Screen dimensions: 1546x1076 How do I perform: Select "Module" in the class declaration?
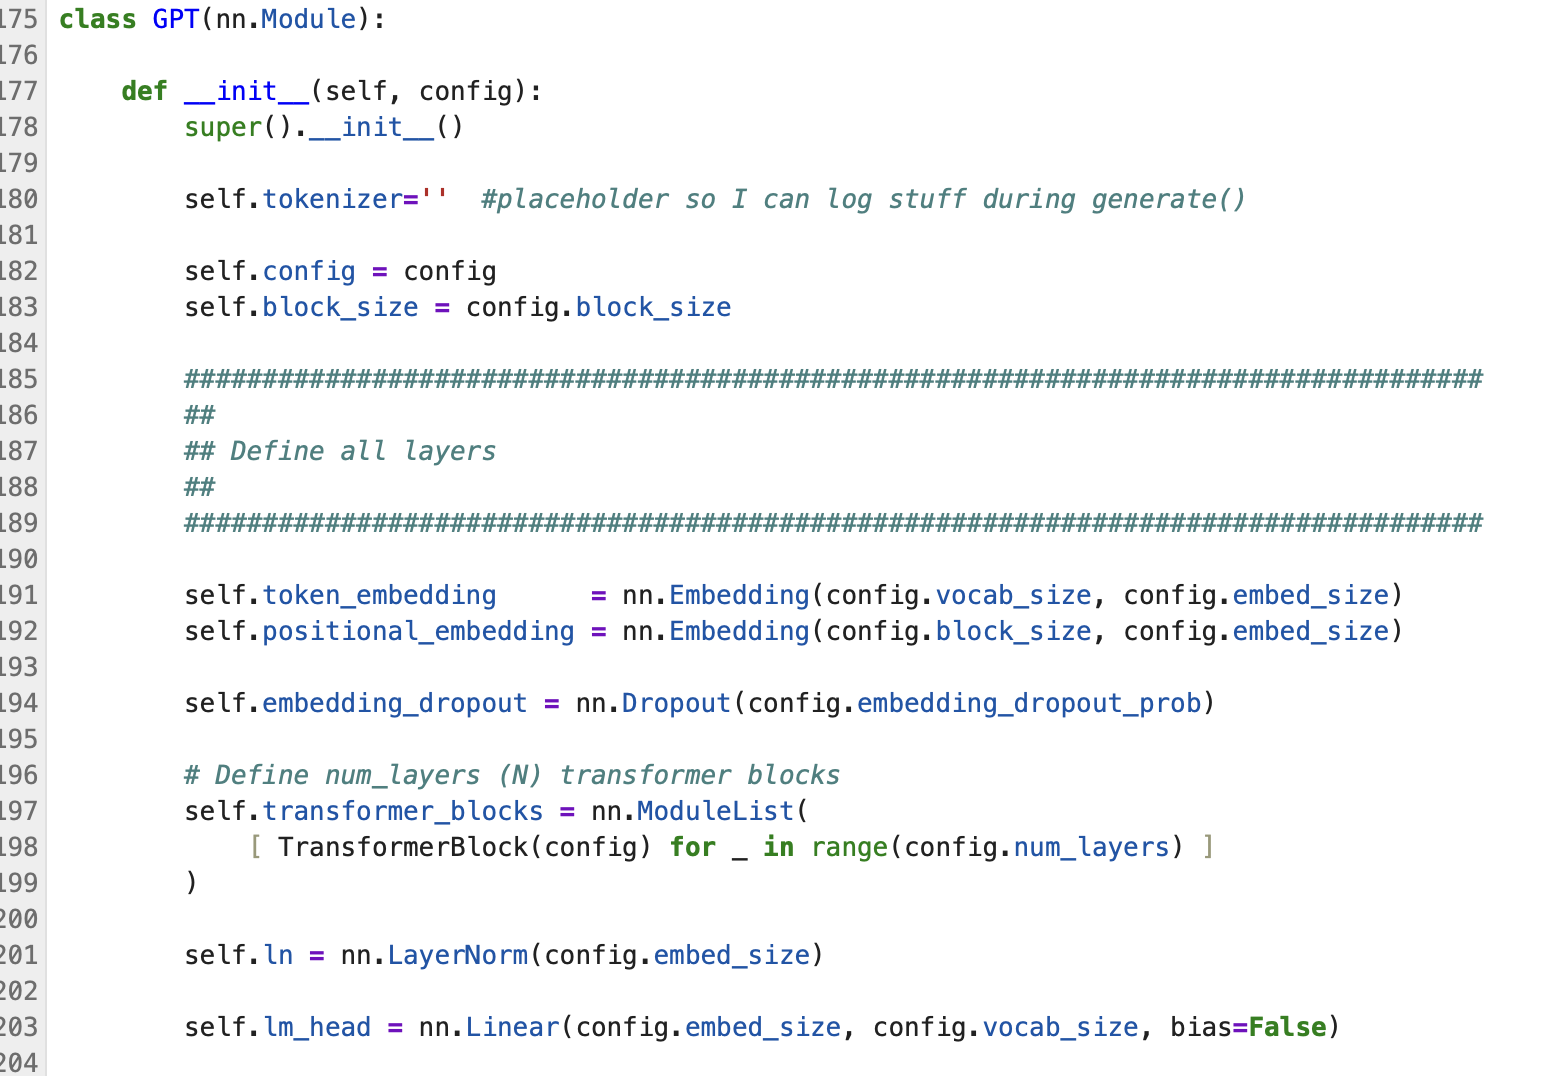point(309,19)
